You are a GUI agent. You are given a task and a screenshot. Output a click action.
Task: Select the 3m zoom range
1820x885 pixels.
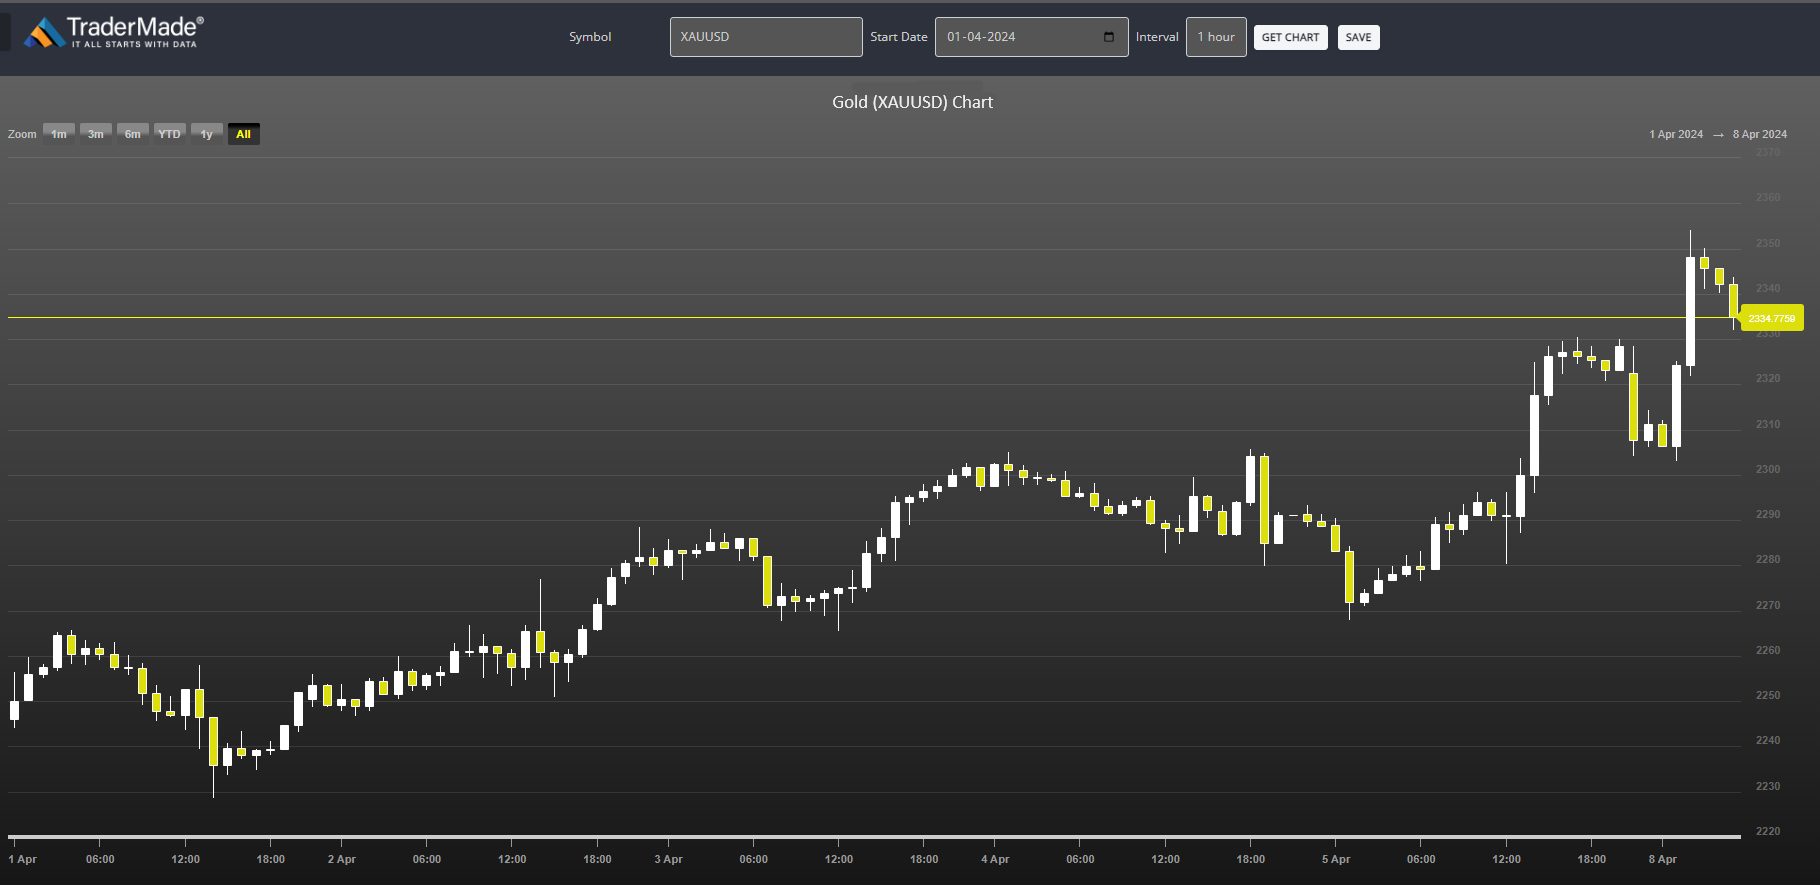point(96,134)
